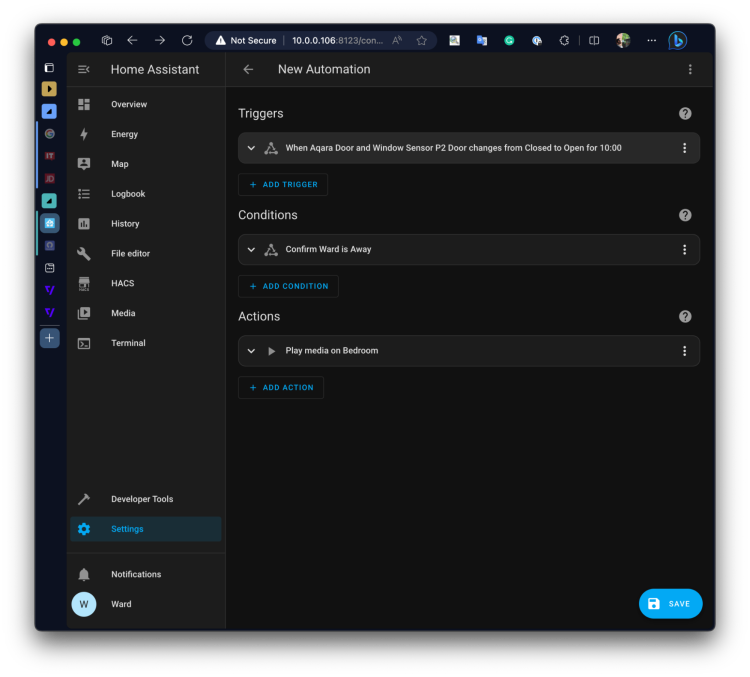Click the Add Action button
The height and width of the screenshot is (677, 750).
[281, 388]
